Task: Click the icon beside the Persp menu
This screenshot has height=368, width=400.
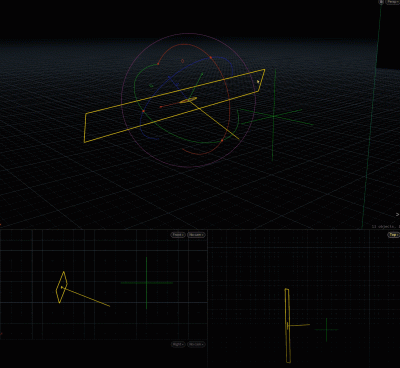Action: point(381,2)
